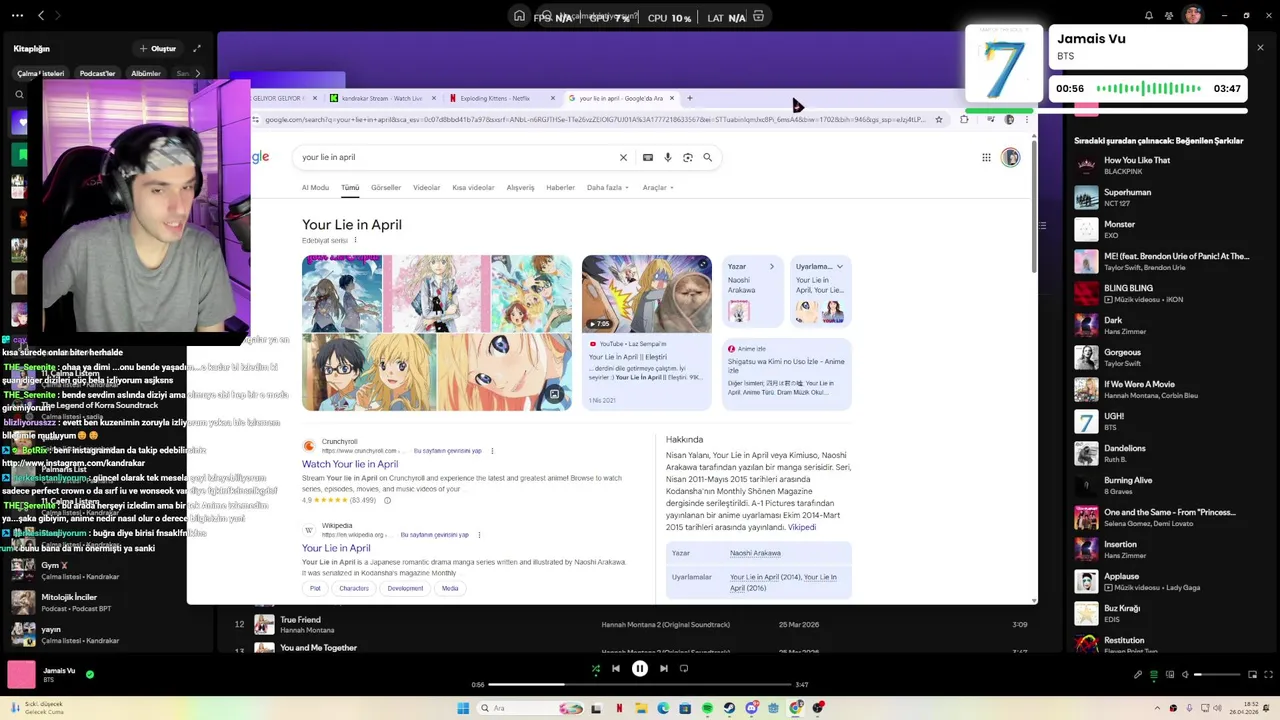The image size is (1280, 720).
Task: Open Netflix from the taskbar
Action: (x=619, y=708)
